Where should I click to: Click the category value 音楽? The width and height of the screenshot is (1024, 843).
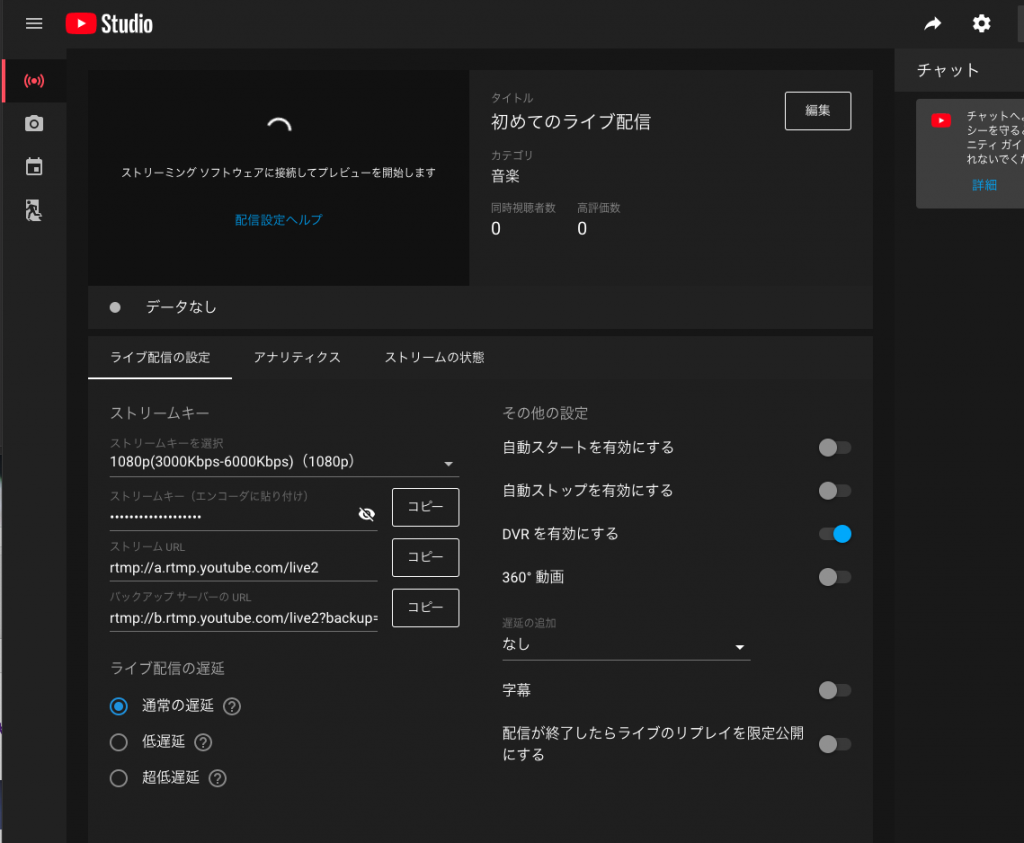505,176
